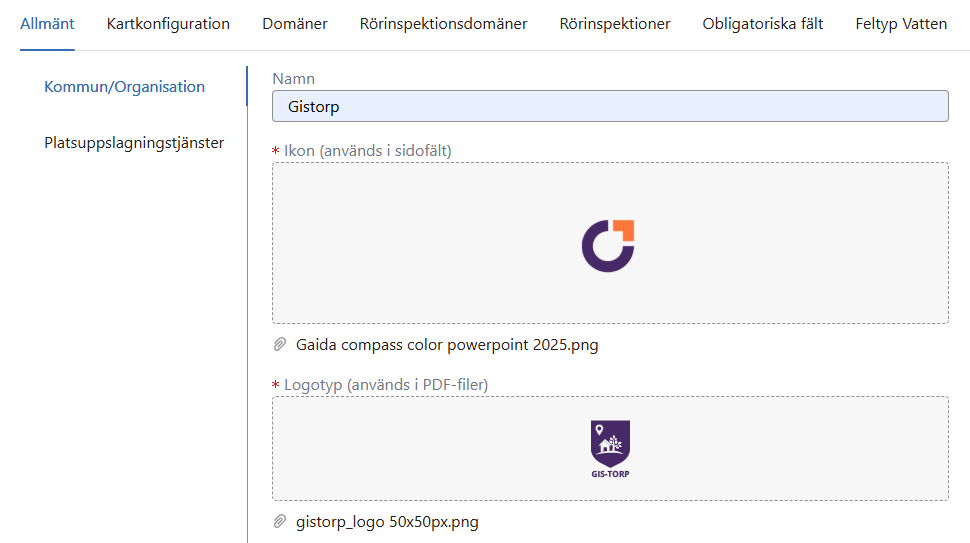Switch to the Kartkonfiguration tab
Image resolution: width=970 pixels, height=543 pixels.
click(168, 24)
